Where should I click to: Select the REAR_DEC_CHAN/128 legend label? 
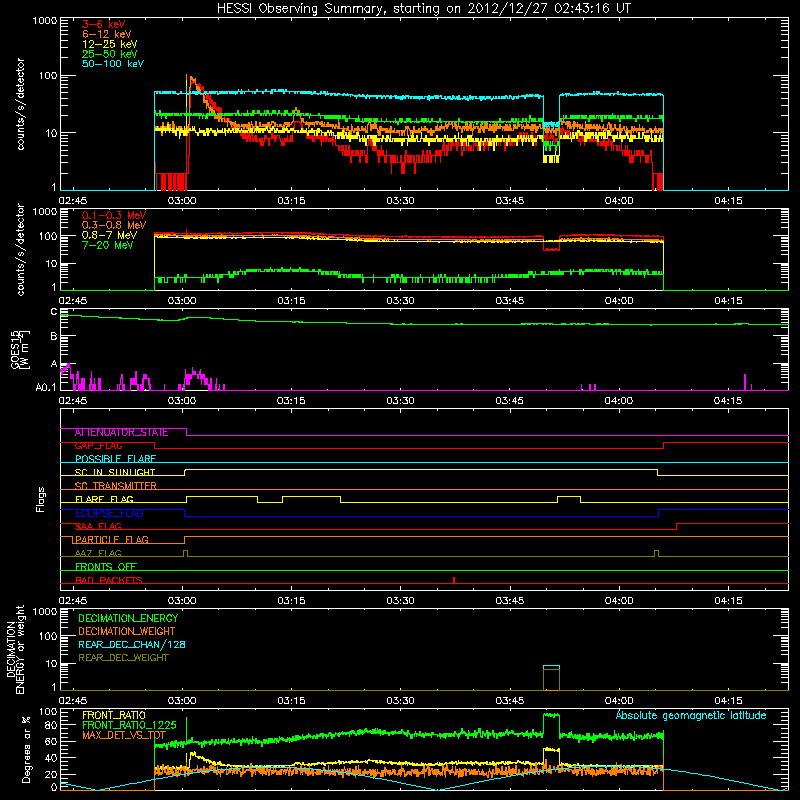point(132,644)
